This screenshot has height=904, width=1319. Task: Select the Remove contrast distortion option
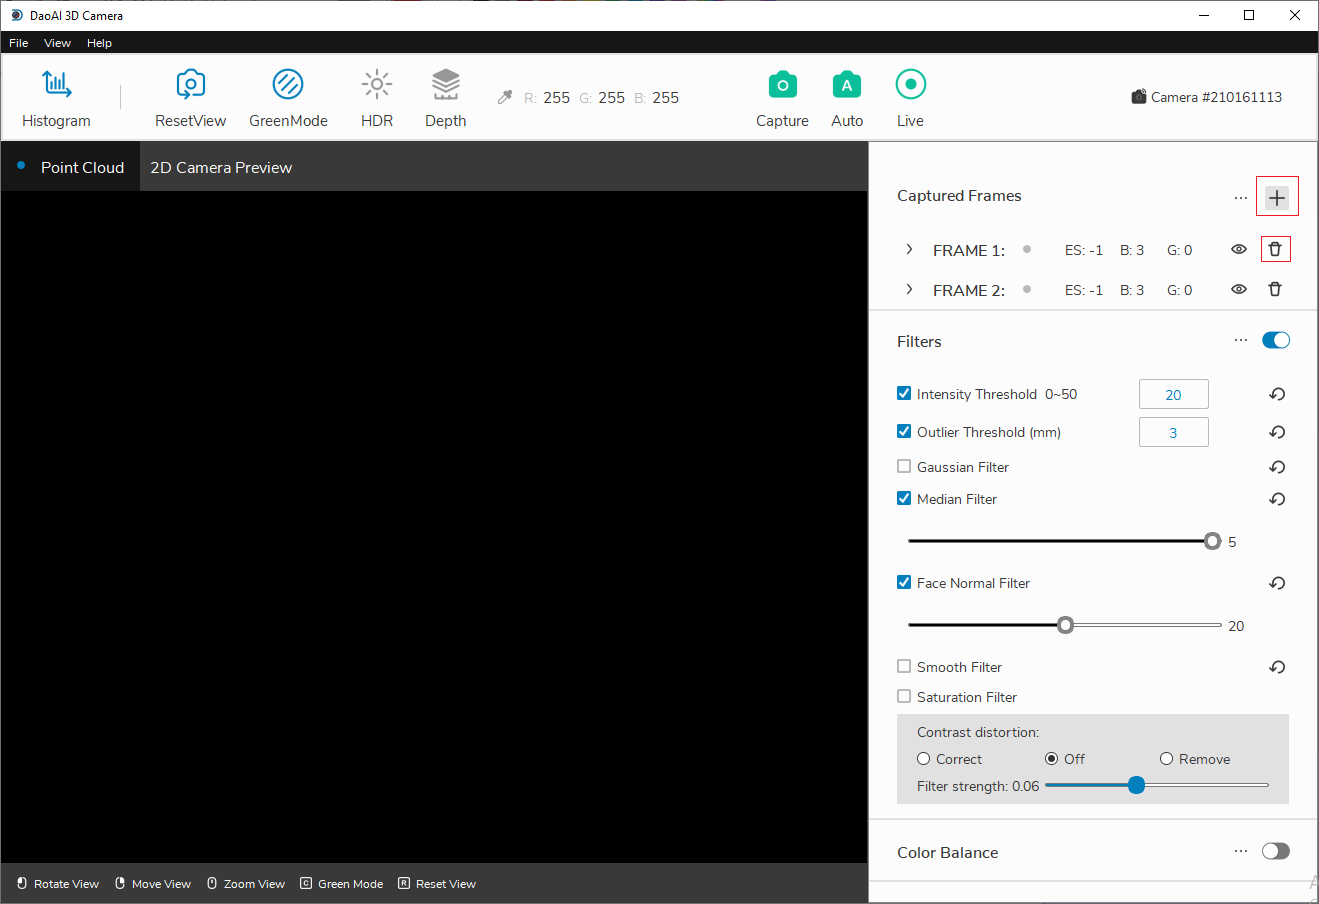click(1166, 759)
